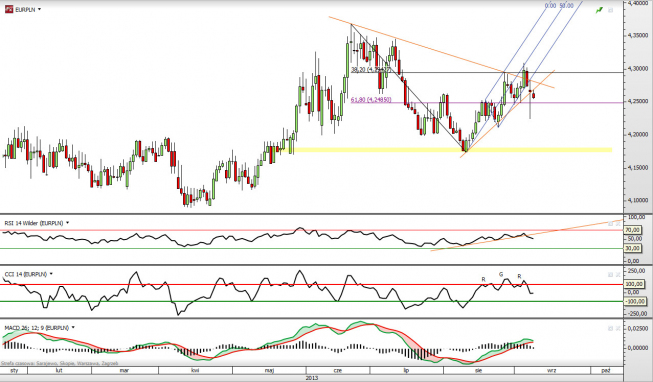Screen dimensions: 653x382
Task: Maximize the CCI indicator pane
Action: 611,275
